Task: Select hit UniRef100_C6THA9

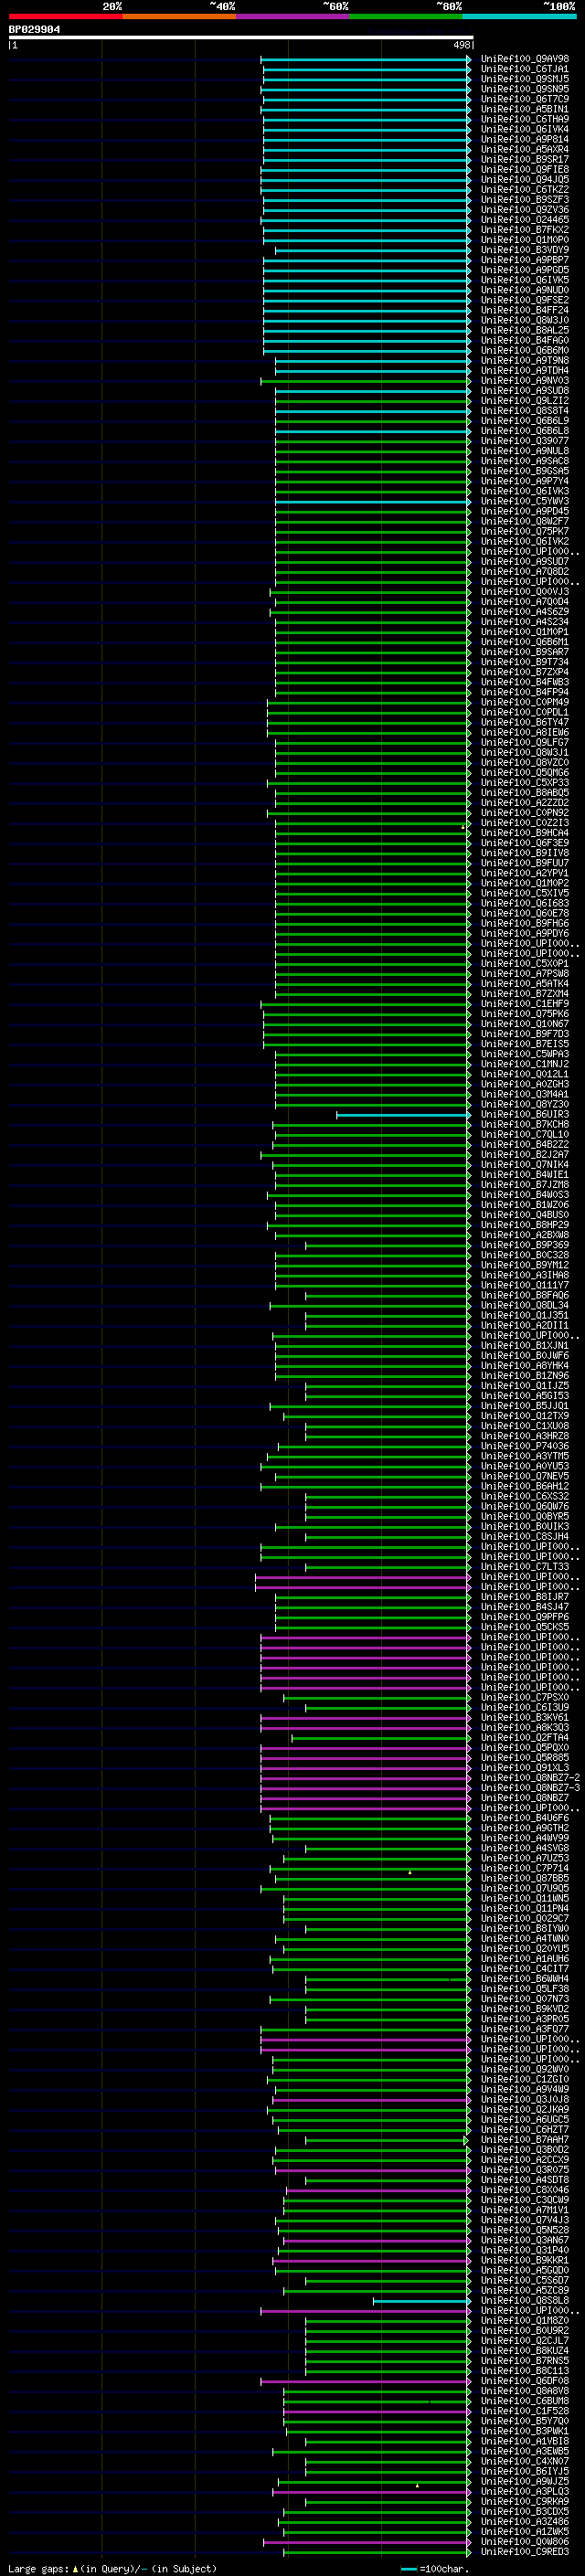Action: pyautogui.click(x=525, y=119)
